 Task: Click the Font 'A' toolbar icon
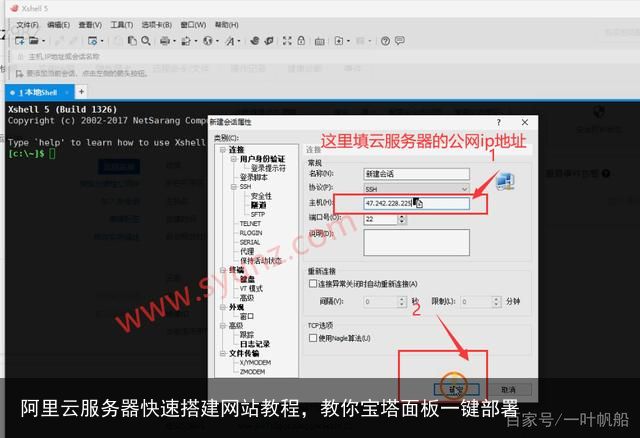pos(230,41)
